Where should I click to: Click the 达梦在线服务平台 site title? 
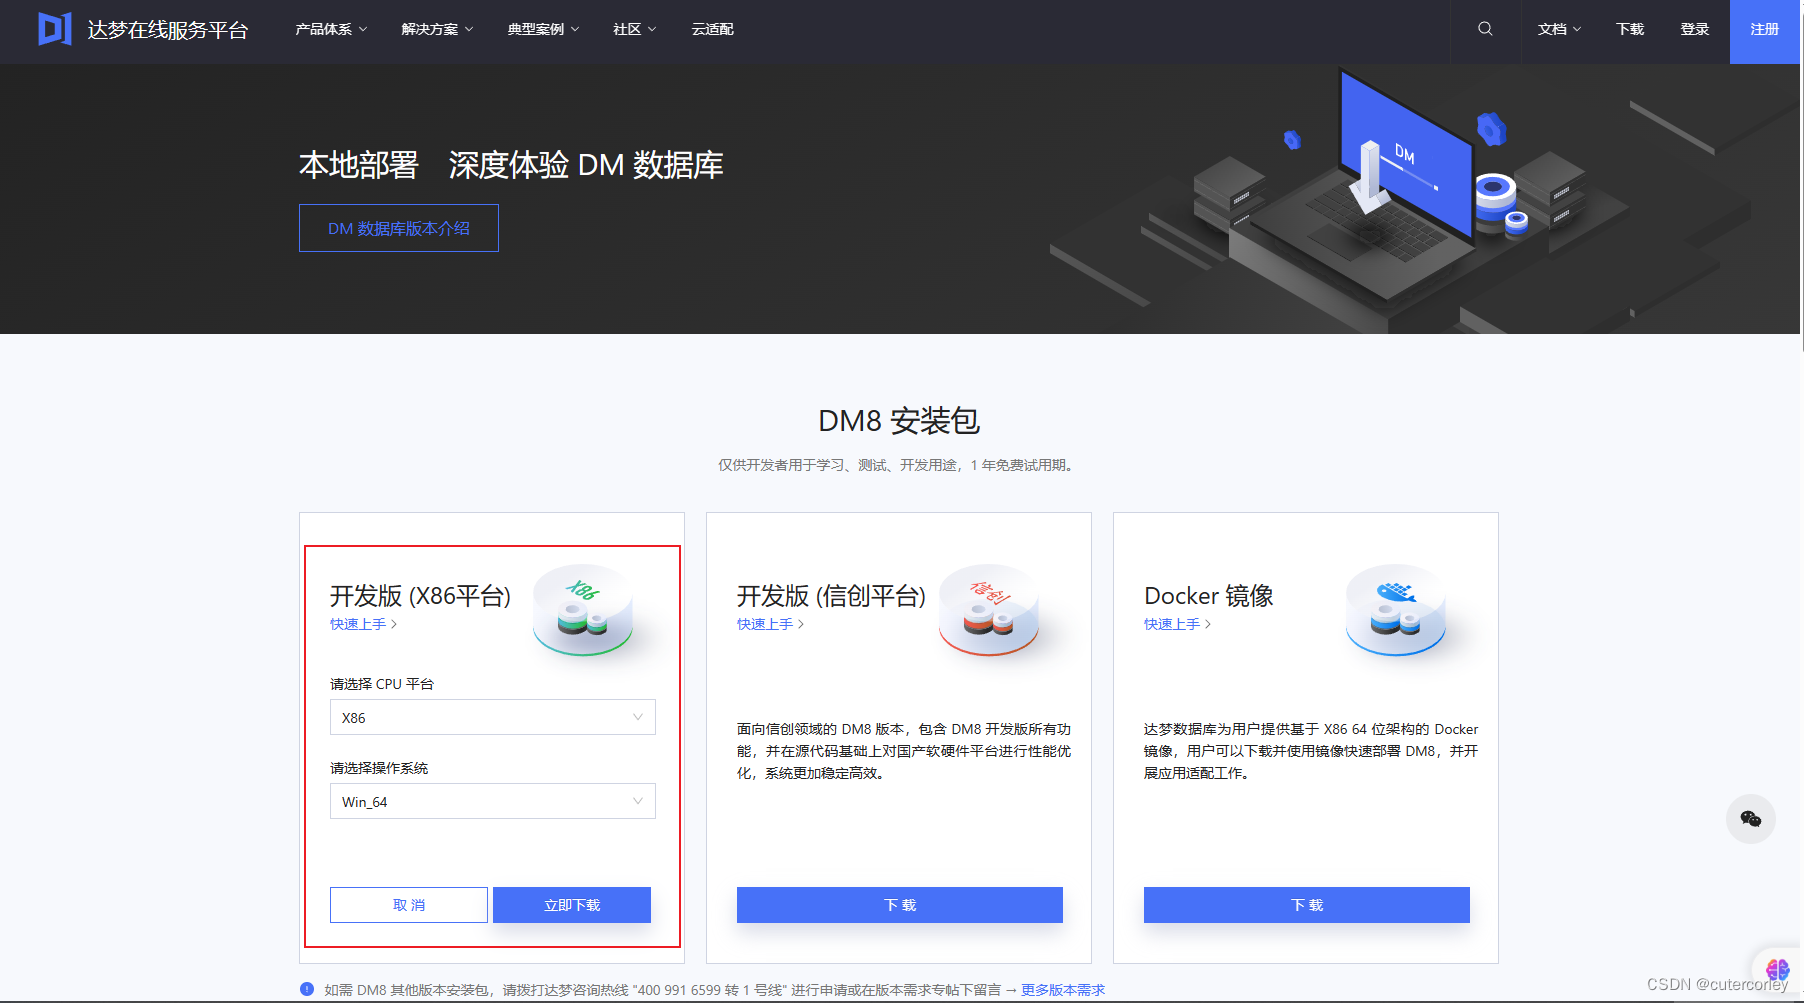pos(168,30)
